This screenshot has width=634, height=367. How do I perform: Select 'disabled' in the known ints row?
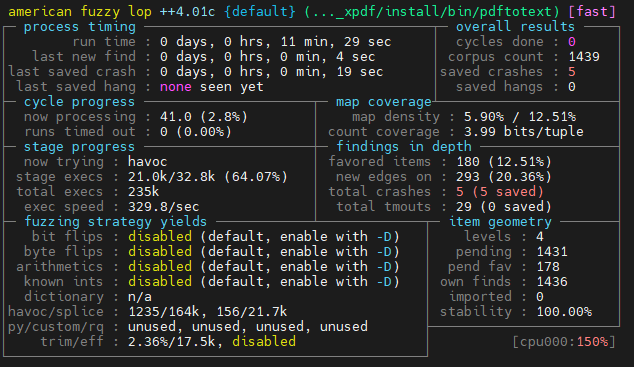click(160, 281)
